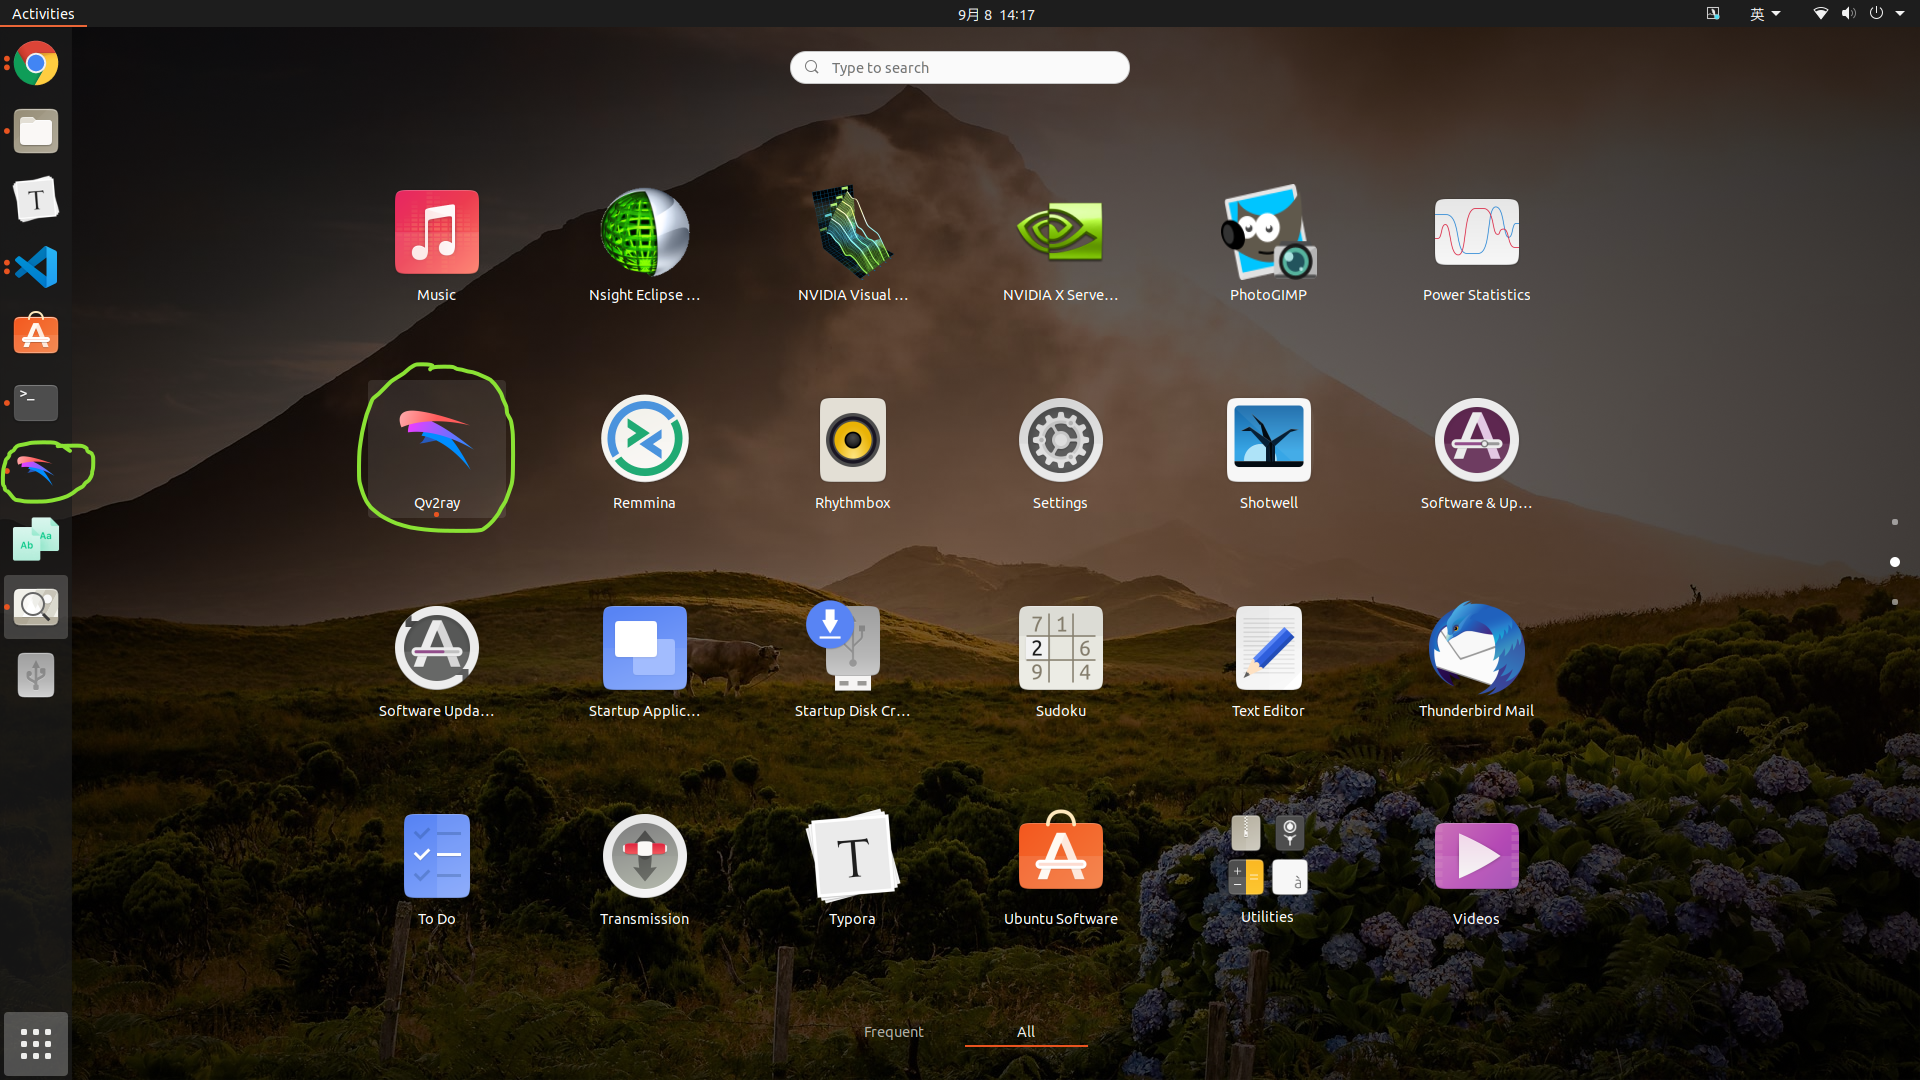Click the Activities button
Image resolution: width=1920 pixels, height=1080 pixels.
(x=43, y=14)
